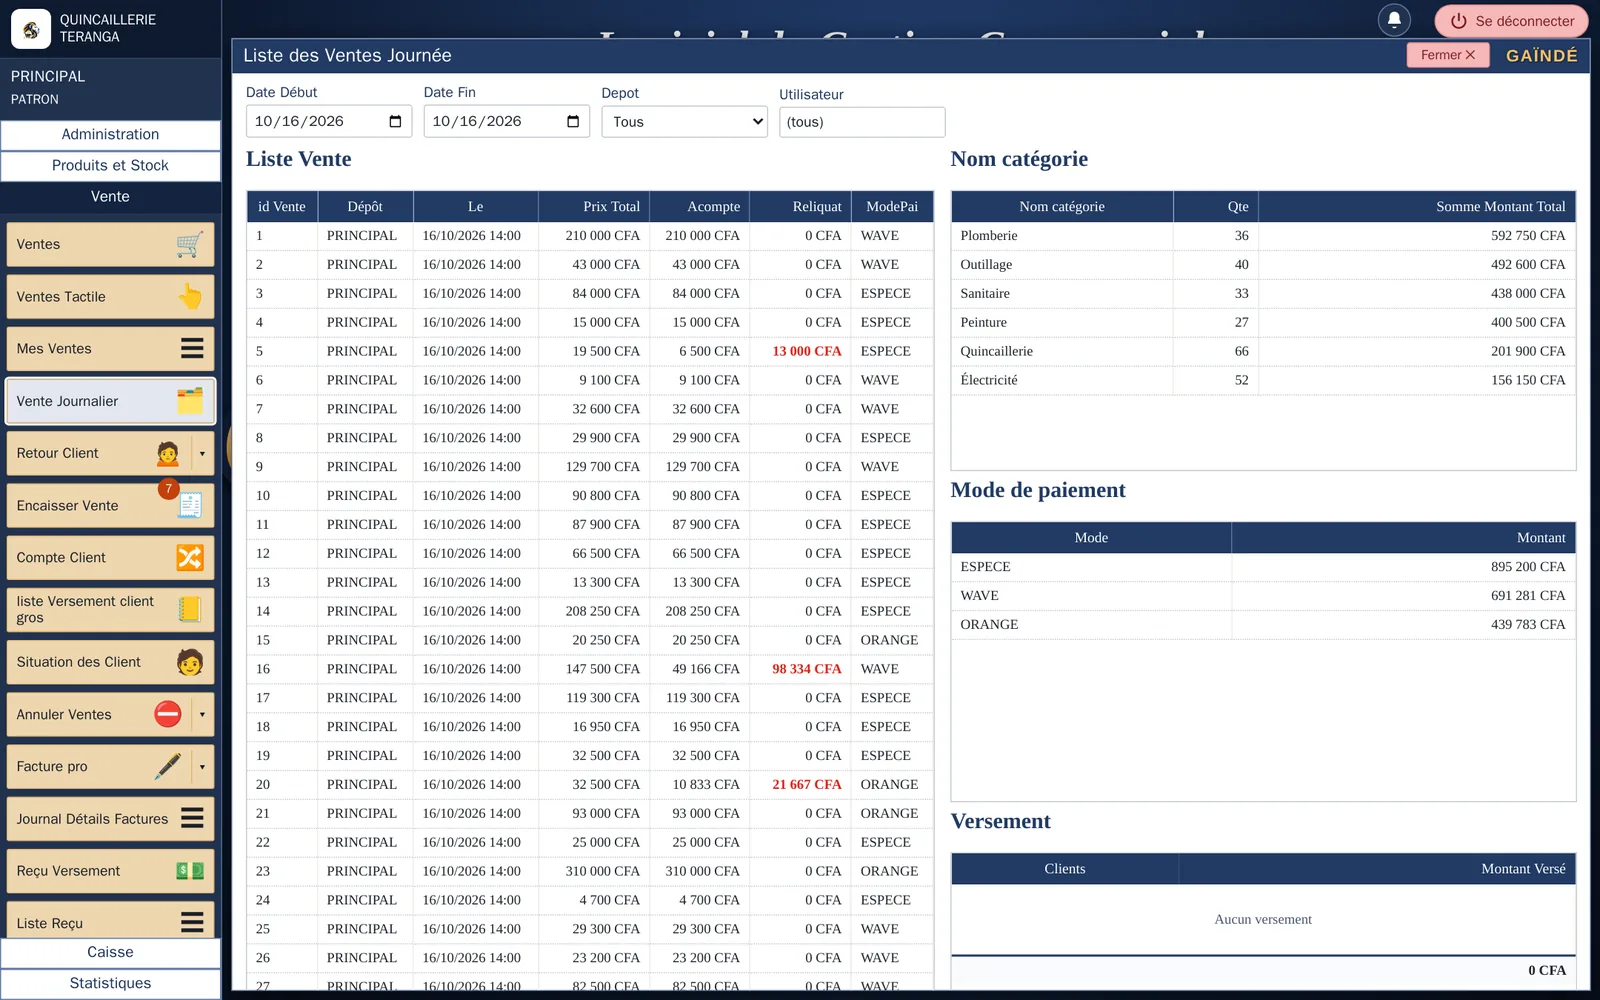This screenshot has width=1600, height=1000.
Task: Expand the Annuler Ventes dropdown arrow
Action: [202, 714]
